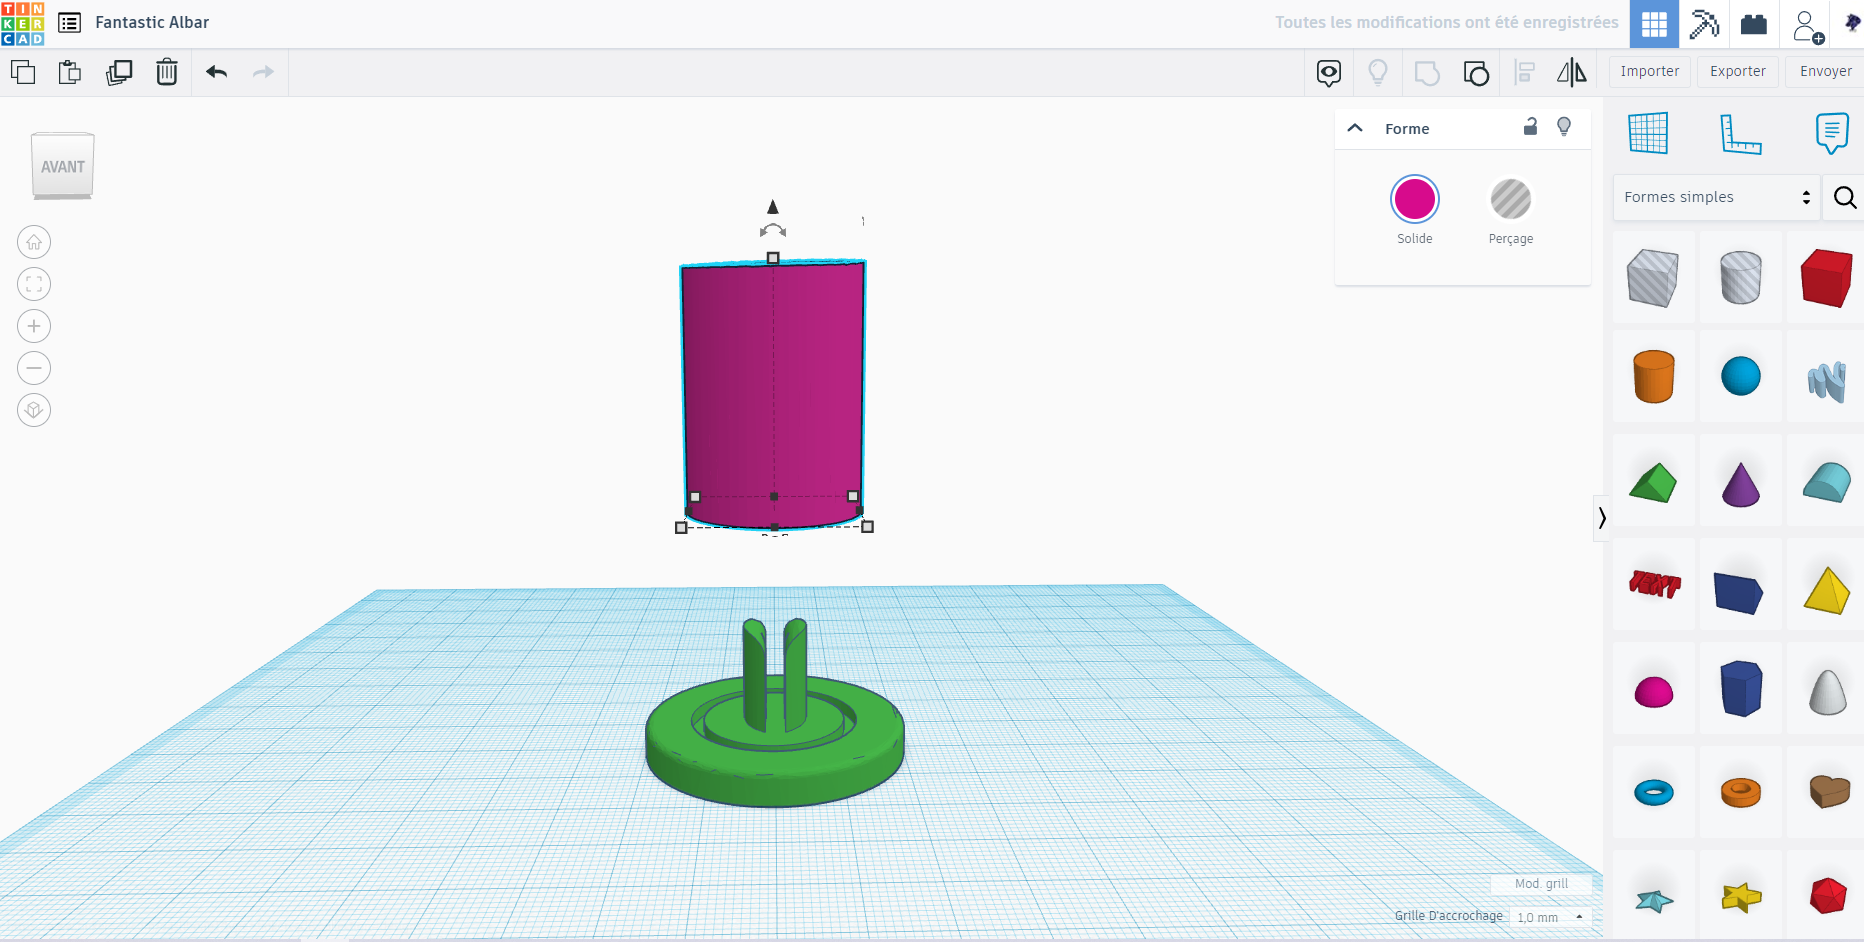This screenshot has height=942, width=1864.
Task: Pick the light blue scribble shape
Action: pyautogui.click(x=1827, y=381)
